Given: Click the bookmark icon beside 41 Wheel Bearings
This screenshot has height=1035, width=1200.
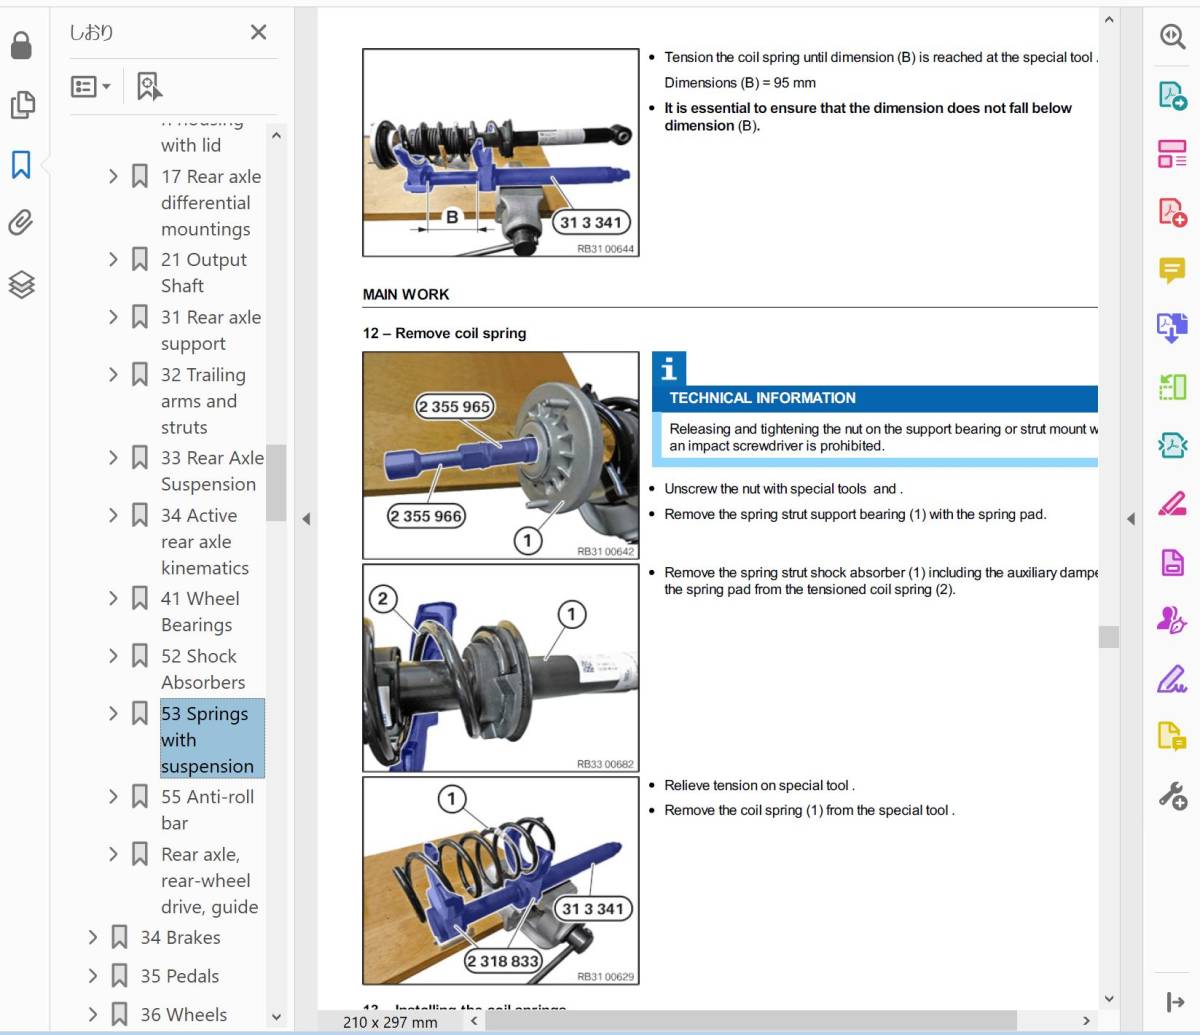Looking at the screenshot, I should pyautogui.click(x=140, y=598).
